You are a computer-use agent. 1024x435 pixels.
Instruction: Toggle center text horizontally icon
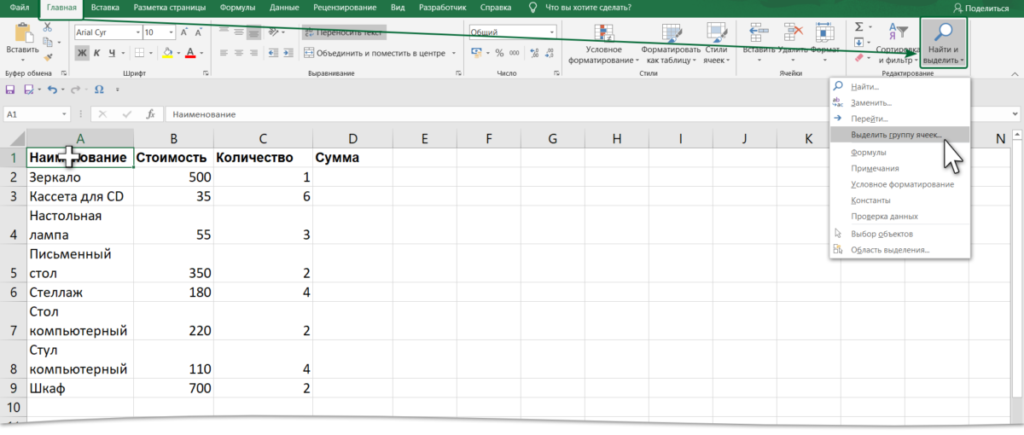tap(238, 53)
